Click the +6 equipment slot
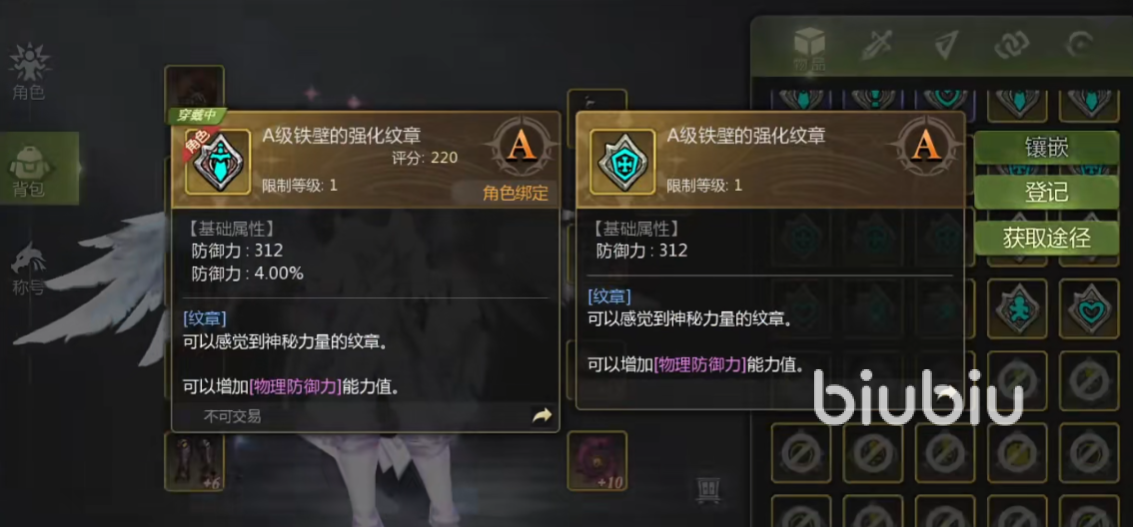Image resolution: width=1133 pixels, height=527 pixels. tap(194, 461)
